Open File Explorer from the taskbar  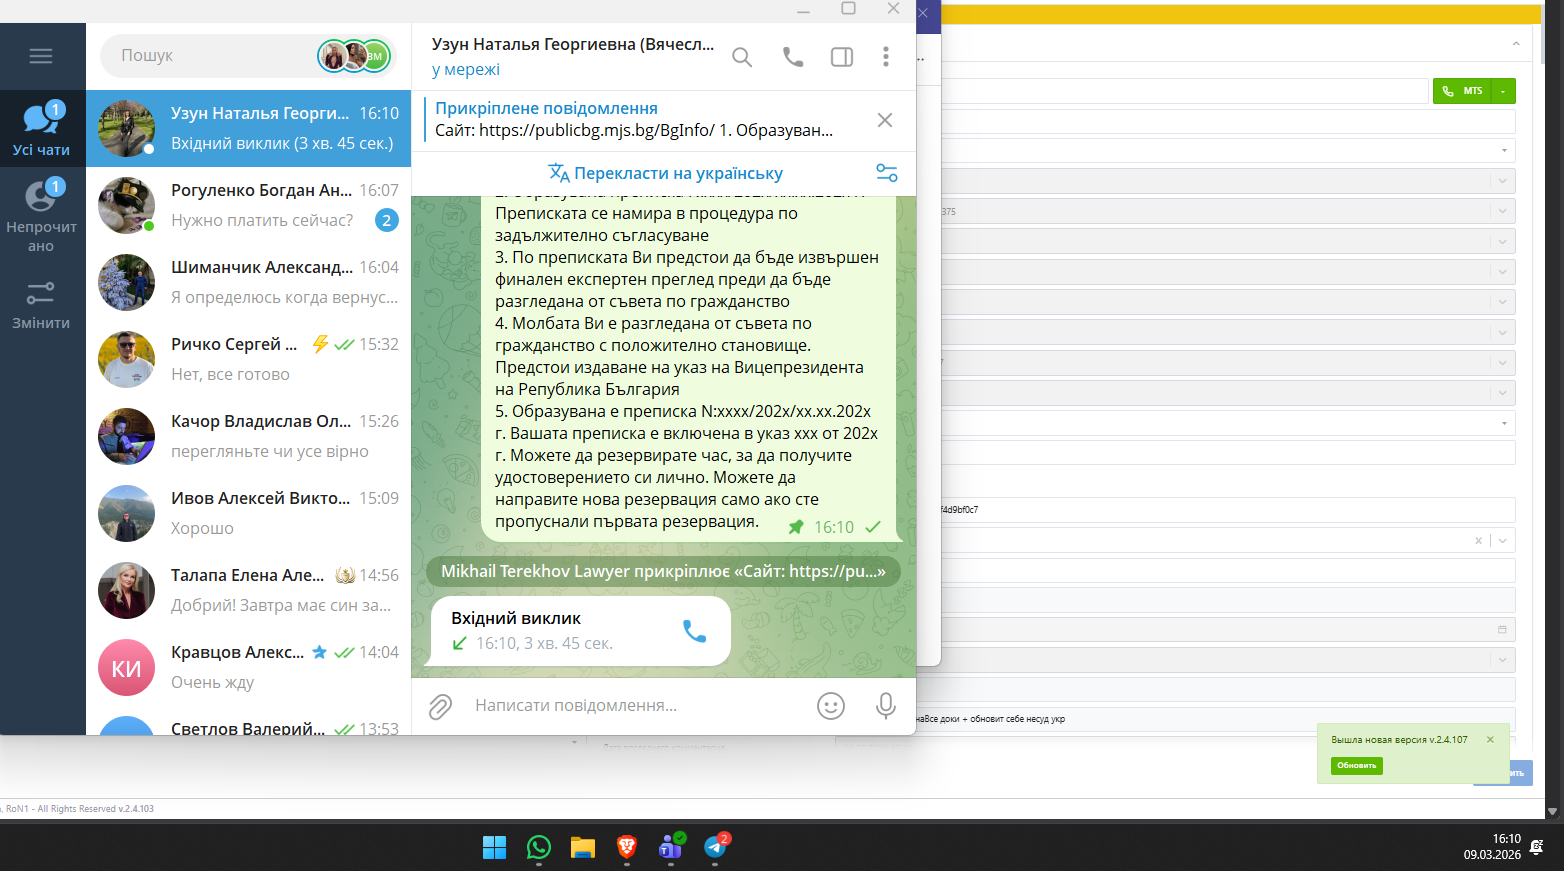tap(583, 847)
